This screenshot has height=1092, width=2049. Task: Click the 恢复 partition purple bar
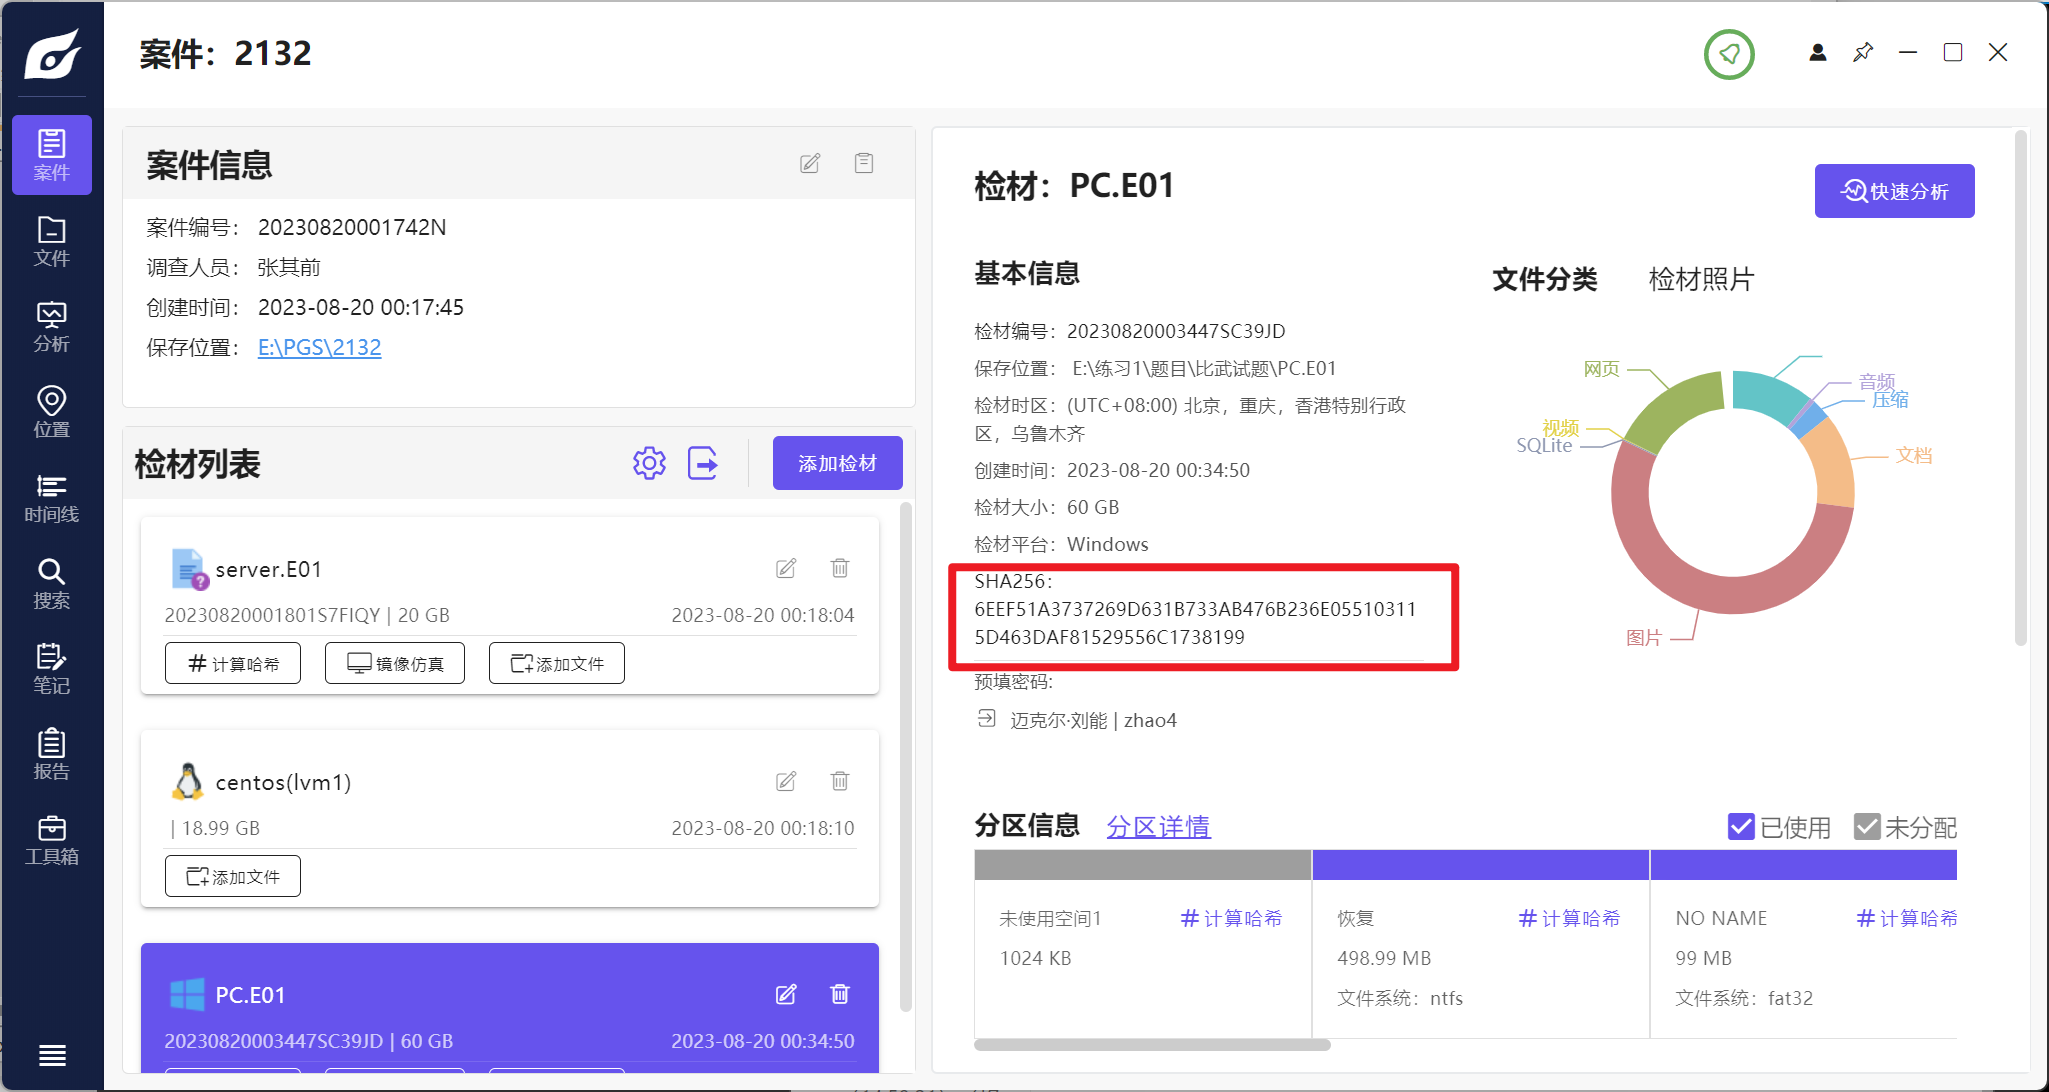pos(1480,864)
